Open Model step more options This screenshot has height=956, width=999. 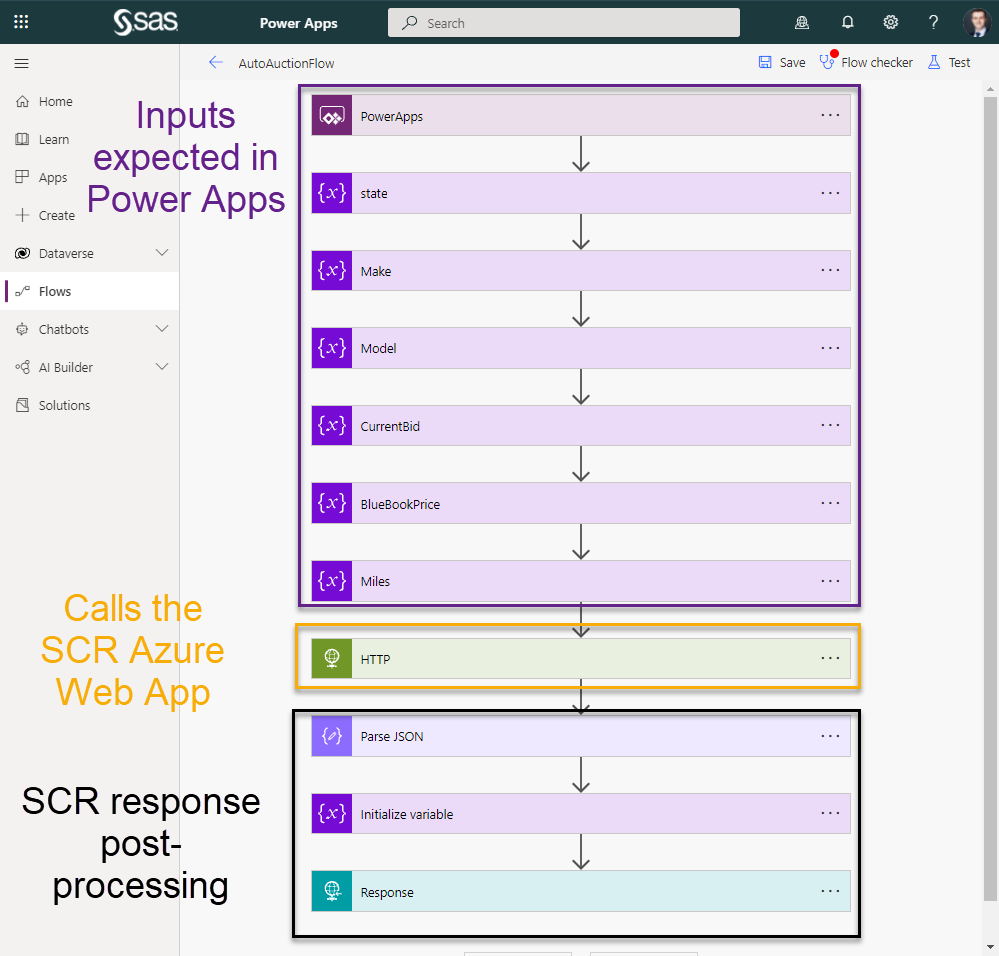tap(830, 348)
